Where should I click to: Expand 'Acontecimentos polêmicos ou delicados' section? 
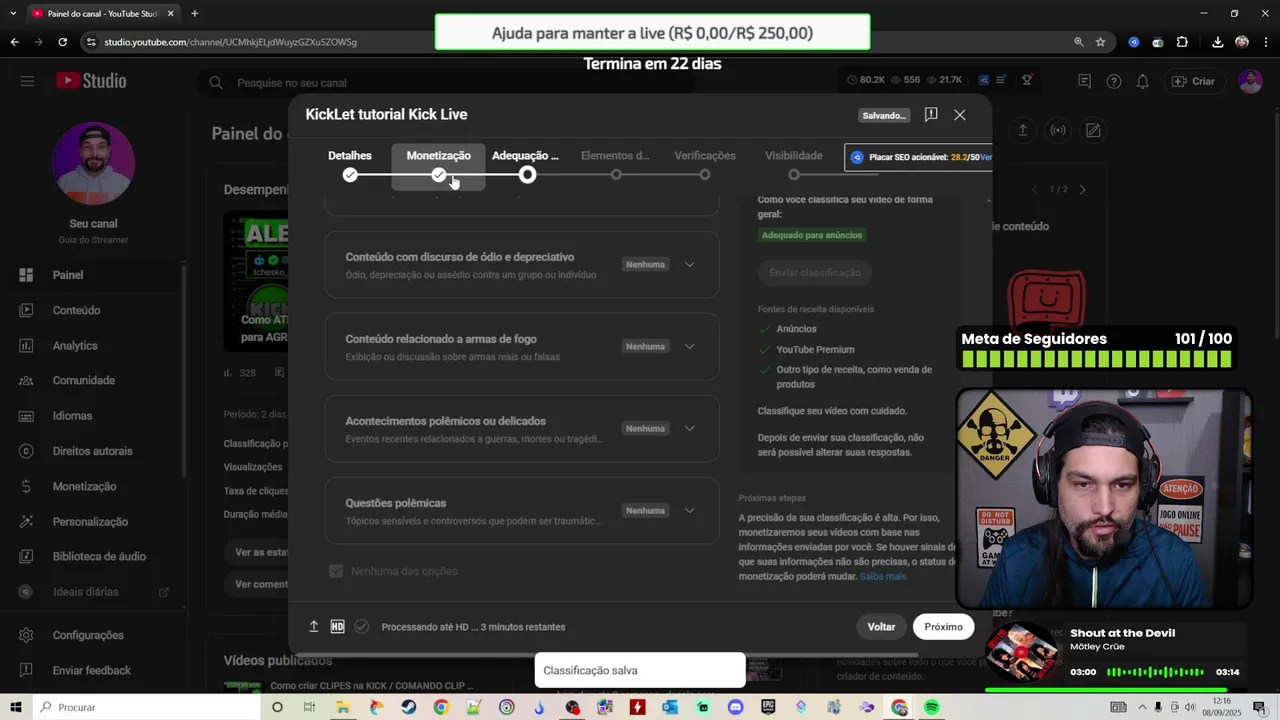click(689, 428)
